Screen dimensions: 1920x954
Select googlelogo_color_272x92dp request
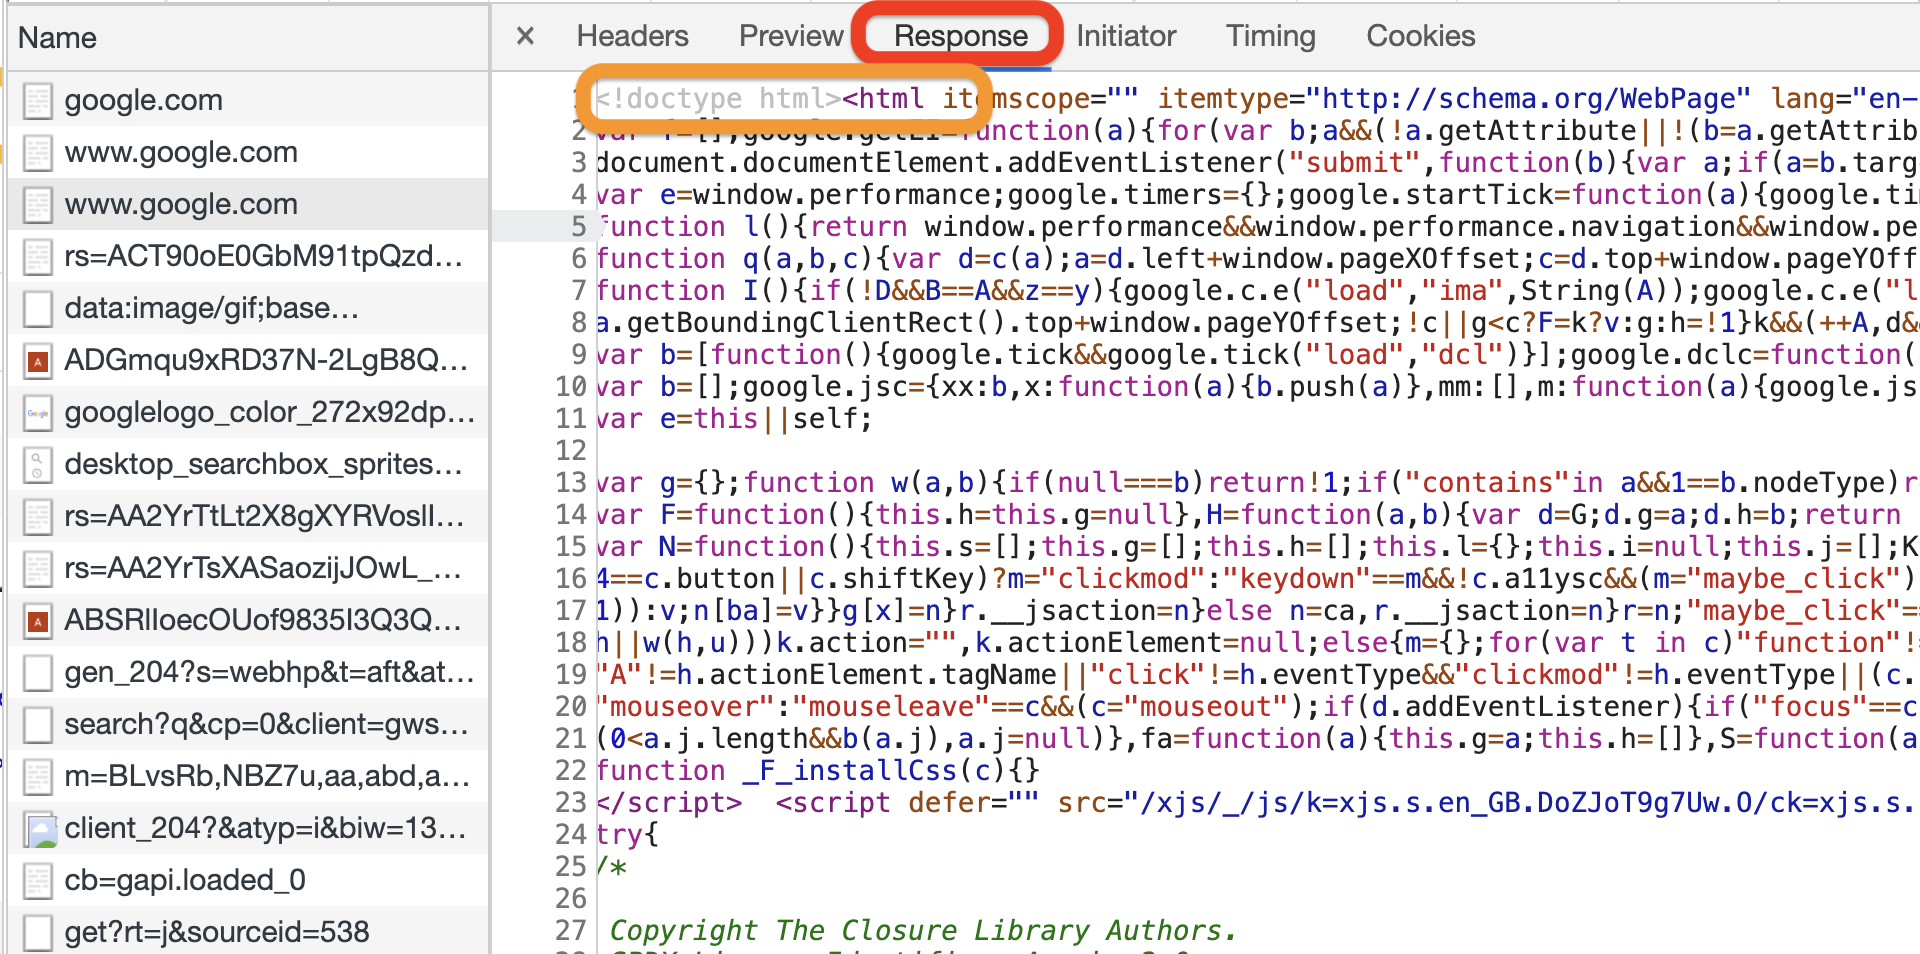248,412
